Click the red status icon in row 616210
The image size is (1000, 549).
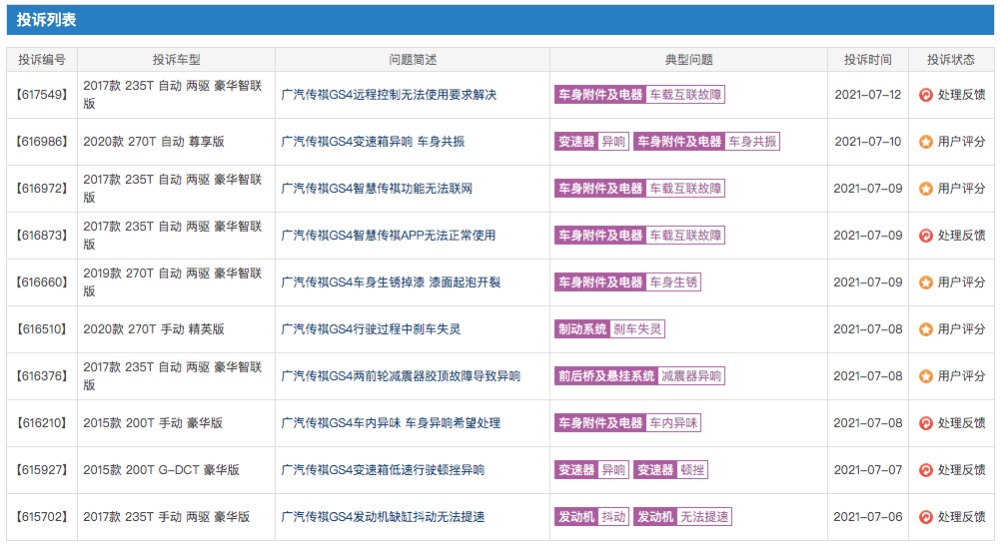click(x=926, y=423)
